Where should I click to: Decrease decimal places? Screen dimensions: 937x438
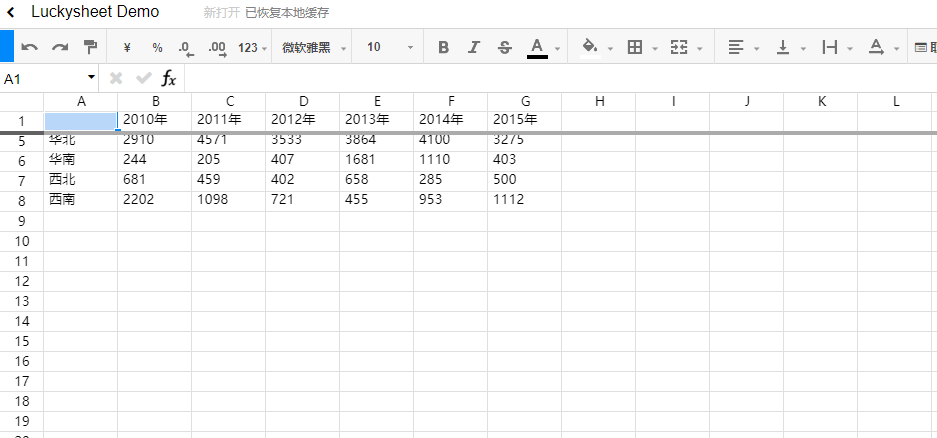pyautogui.click(x=186, y=48)
